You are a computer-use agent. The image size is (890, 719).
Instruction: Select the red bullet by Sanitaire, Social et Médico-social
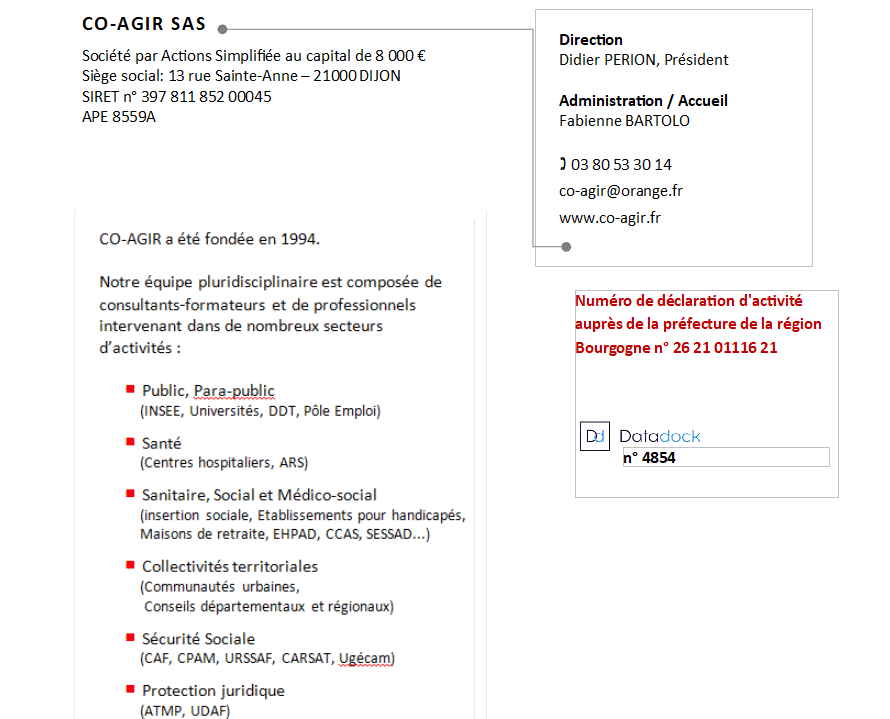point(130,493)
